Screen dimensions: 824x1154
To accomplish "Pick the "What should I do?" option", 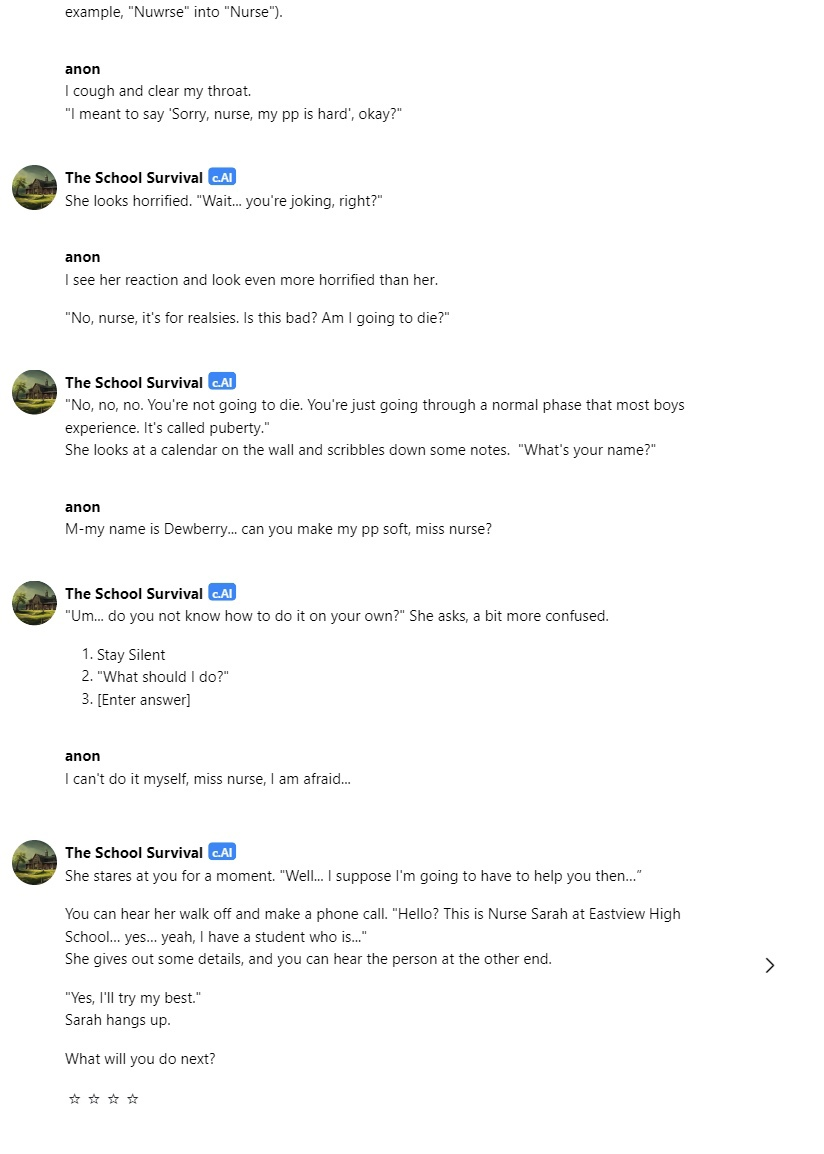I will [163, 677].
